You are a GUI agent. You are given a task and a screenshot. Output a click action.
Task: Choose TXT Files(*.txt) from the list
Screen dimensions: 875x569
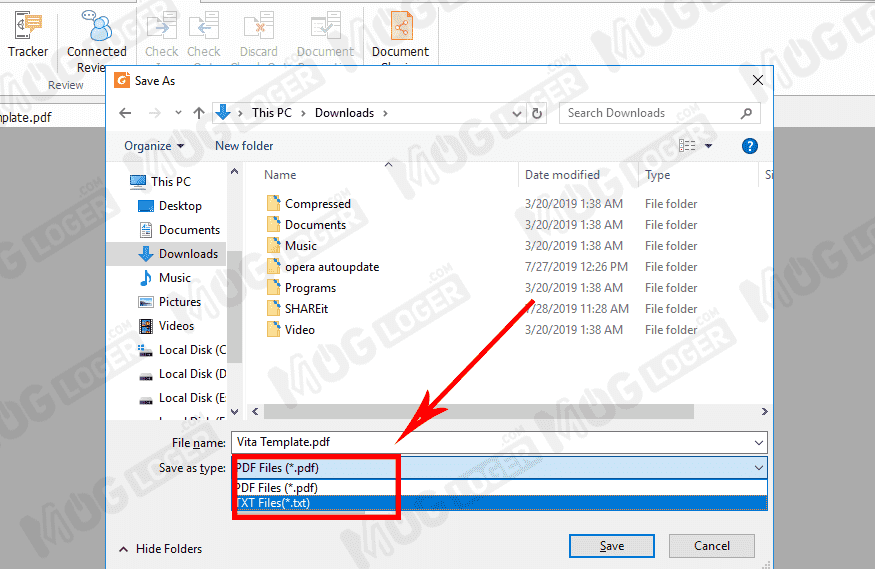pos(499,503)
